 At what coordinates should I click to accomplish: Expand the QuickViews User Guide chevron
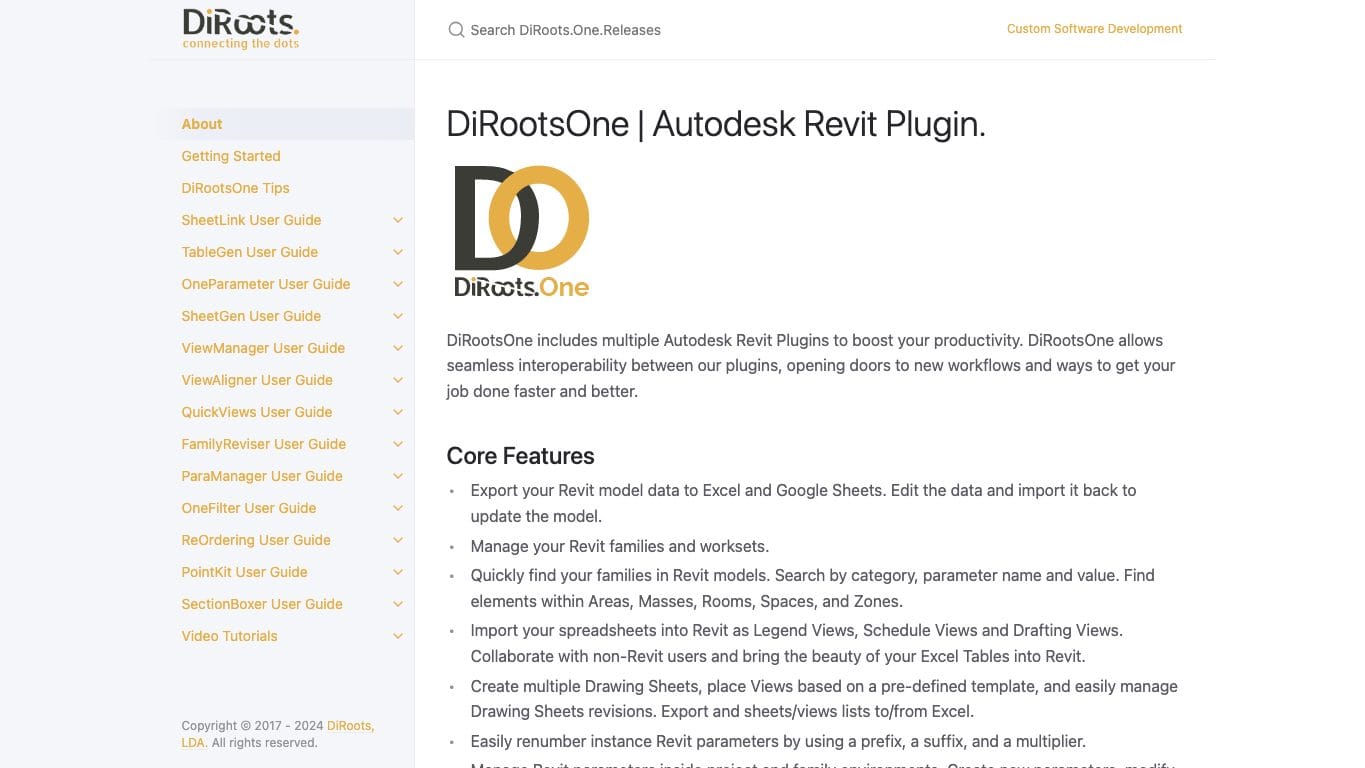pos(398,412)
